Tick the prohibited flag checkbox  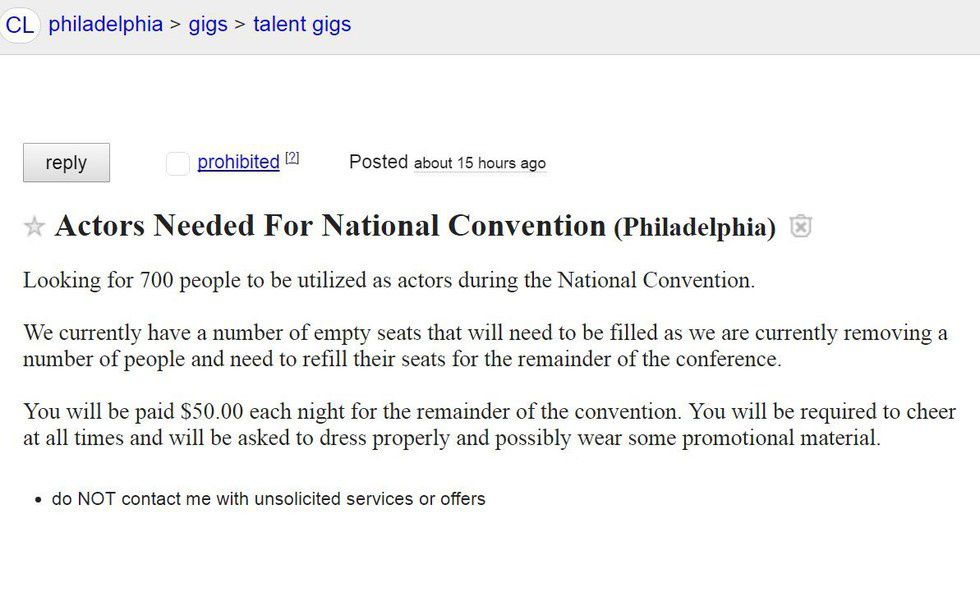pyautogui.click(x=178, y=163)
